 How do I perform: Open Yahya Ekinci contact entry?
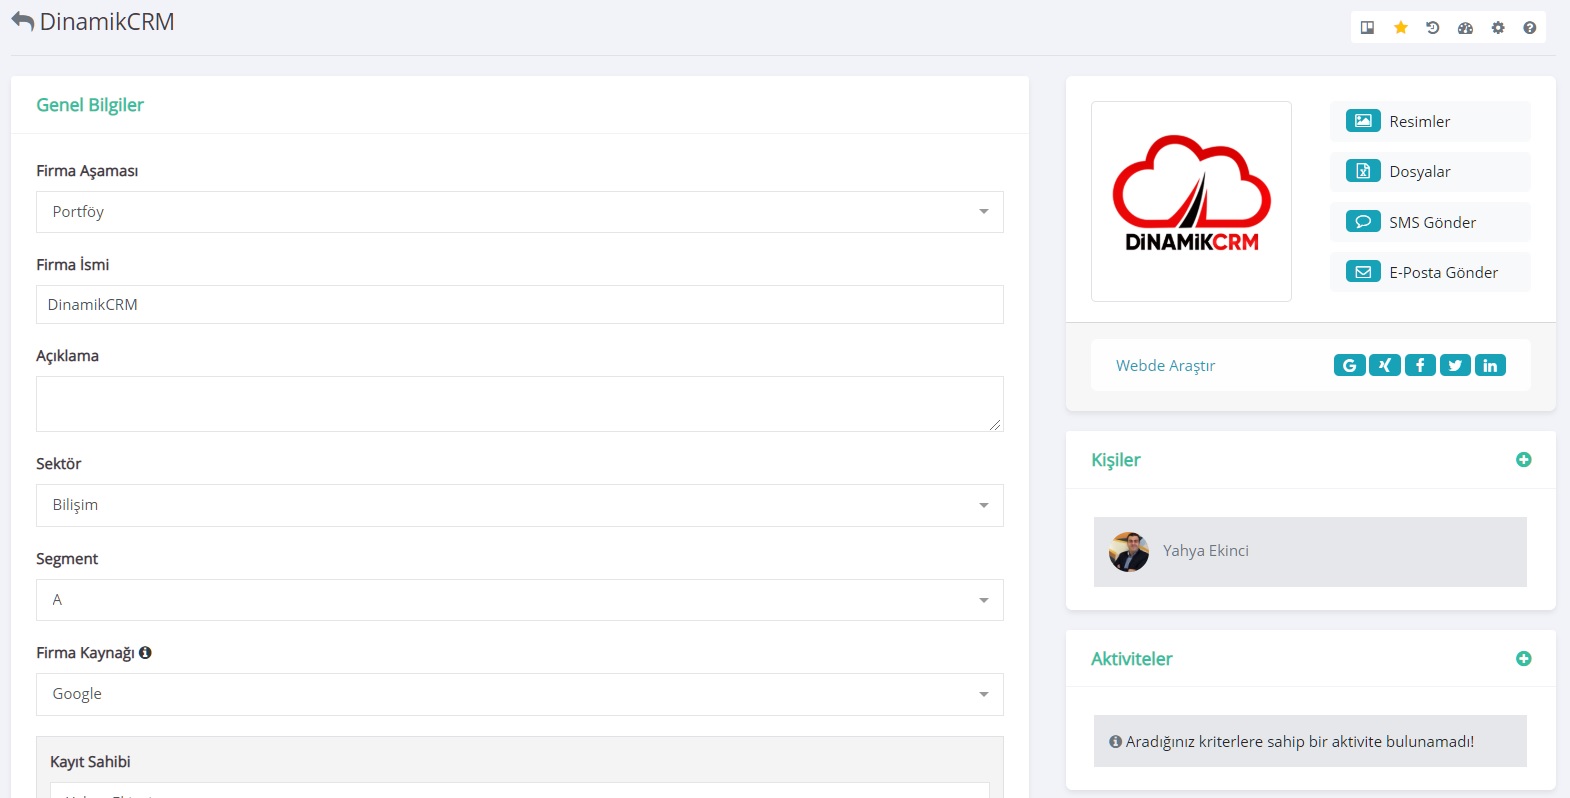[x=1310, y=552]
